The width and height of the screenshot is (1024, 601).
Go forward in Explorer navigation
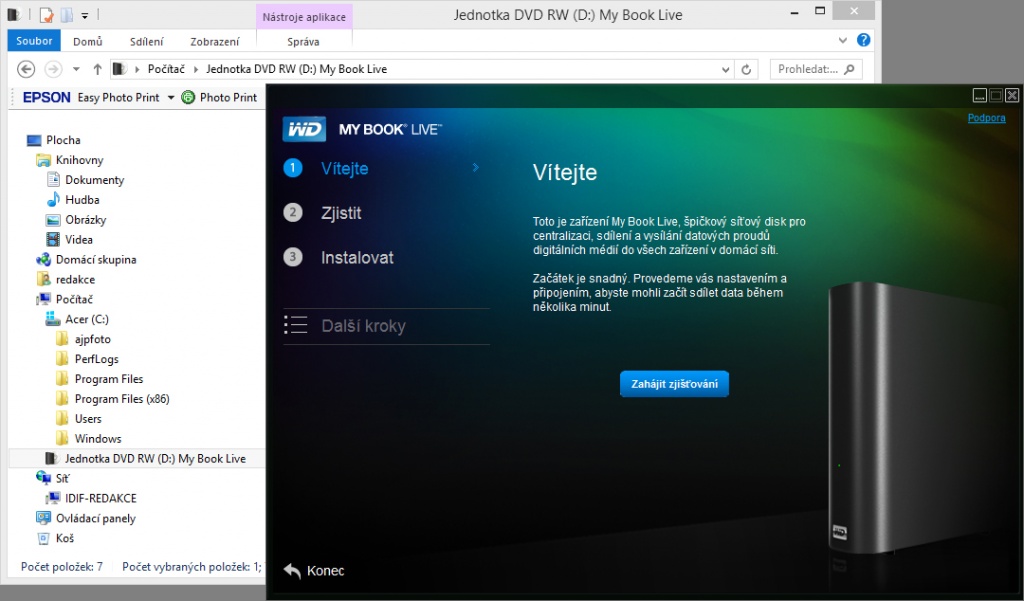[x=53, y=69]
